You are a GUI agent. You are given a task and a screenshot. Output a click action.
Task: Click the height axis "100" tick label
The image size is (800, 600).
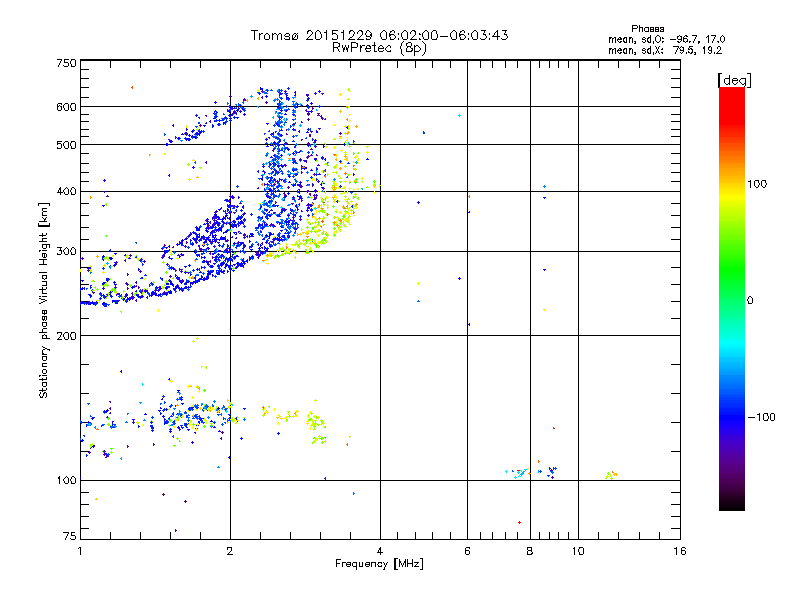pyautogui.click(x=66, y=480)
